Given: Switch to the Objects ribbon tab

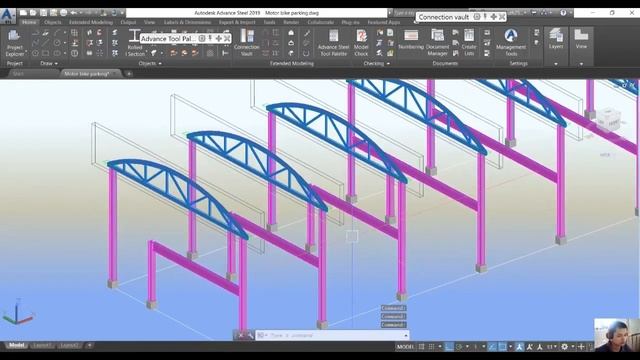Looking at the screenshot, I should click(53, 22).
